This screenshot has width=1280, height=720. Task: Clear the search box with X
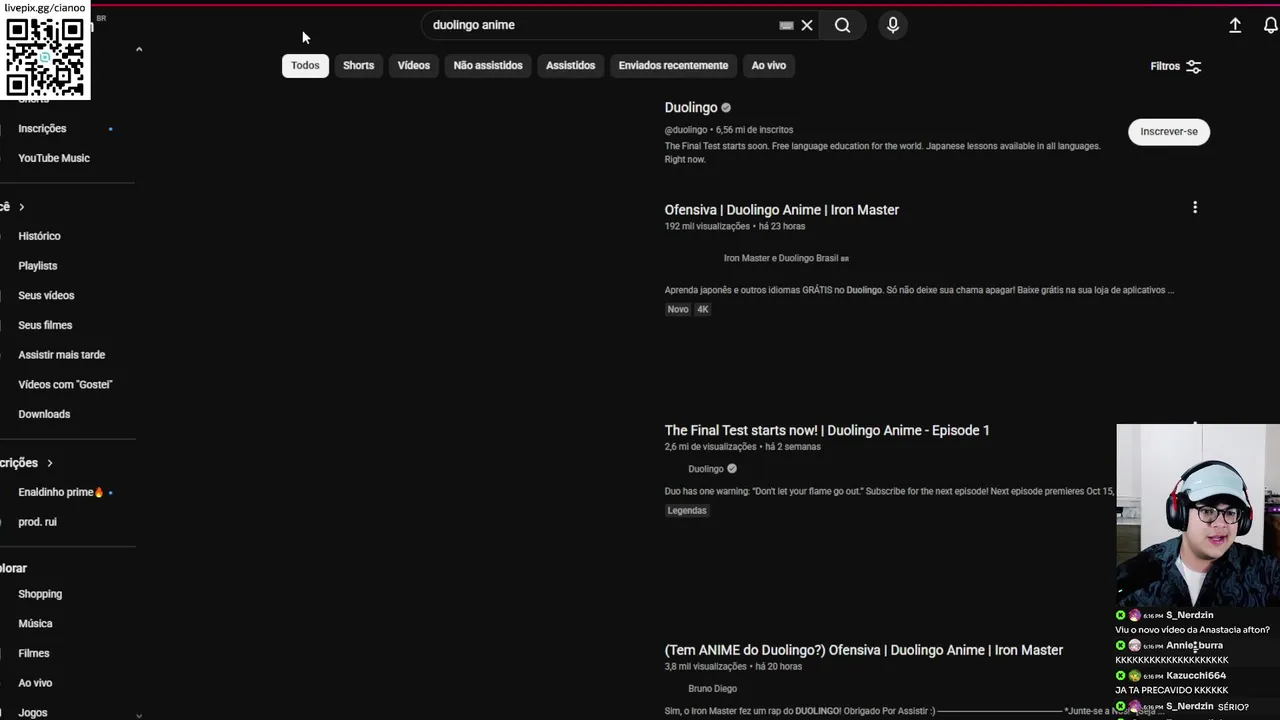coord(807,25)
